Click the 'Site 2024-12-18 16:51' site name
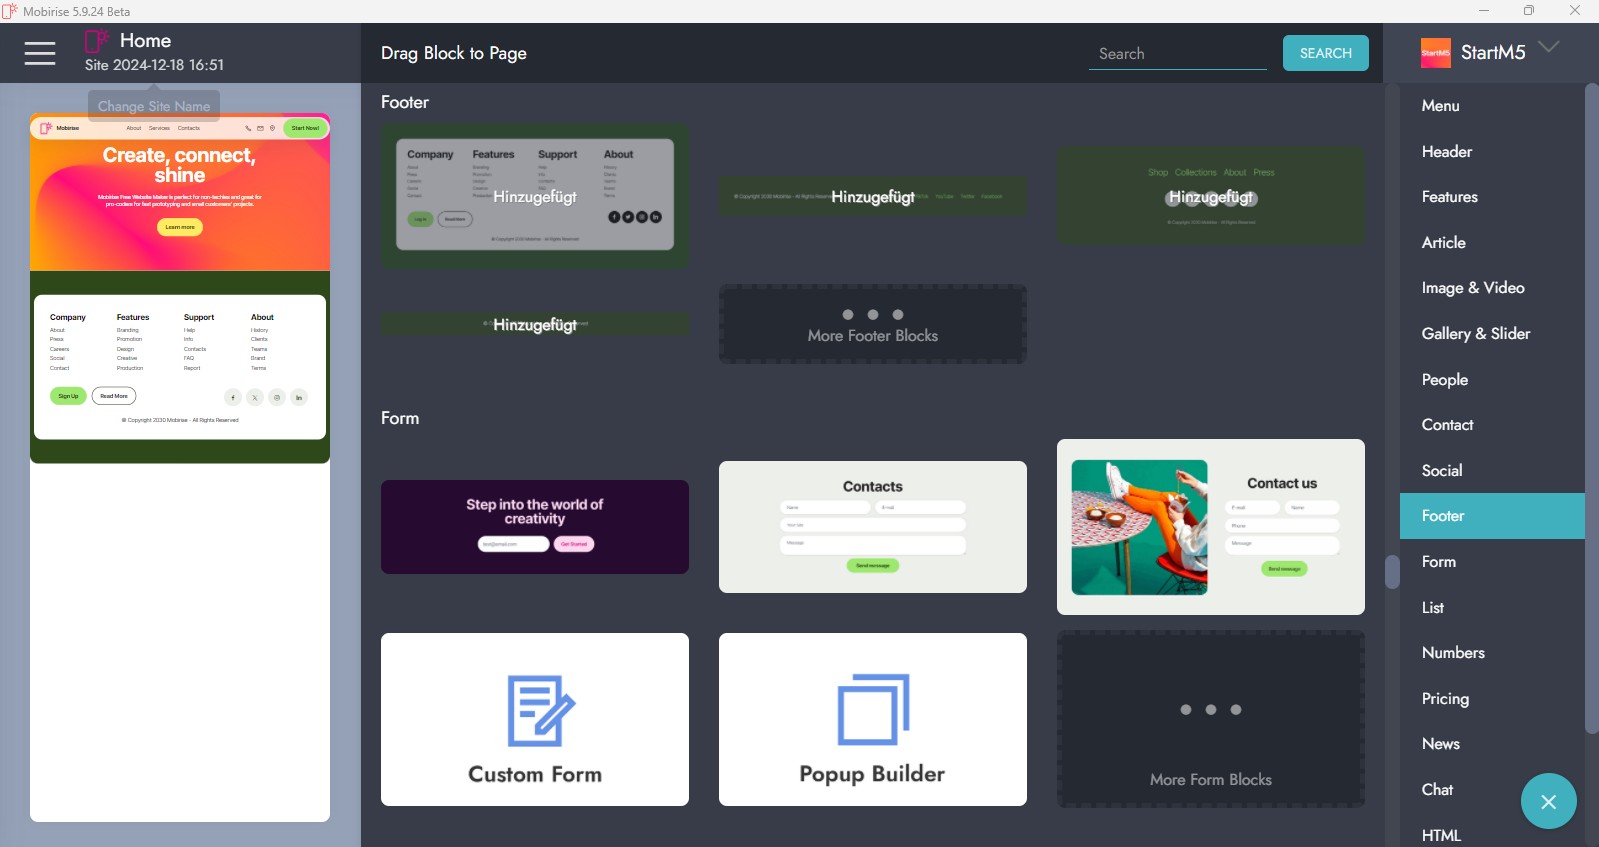 tap(154, 65)
